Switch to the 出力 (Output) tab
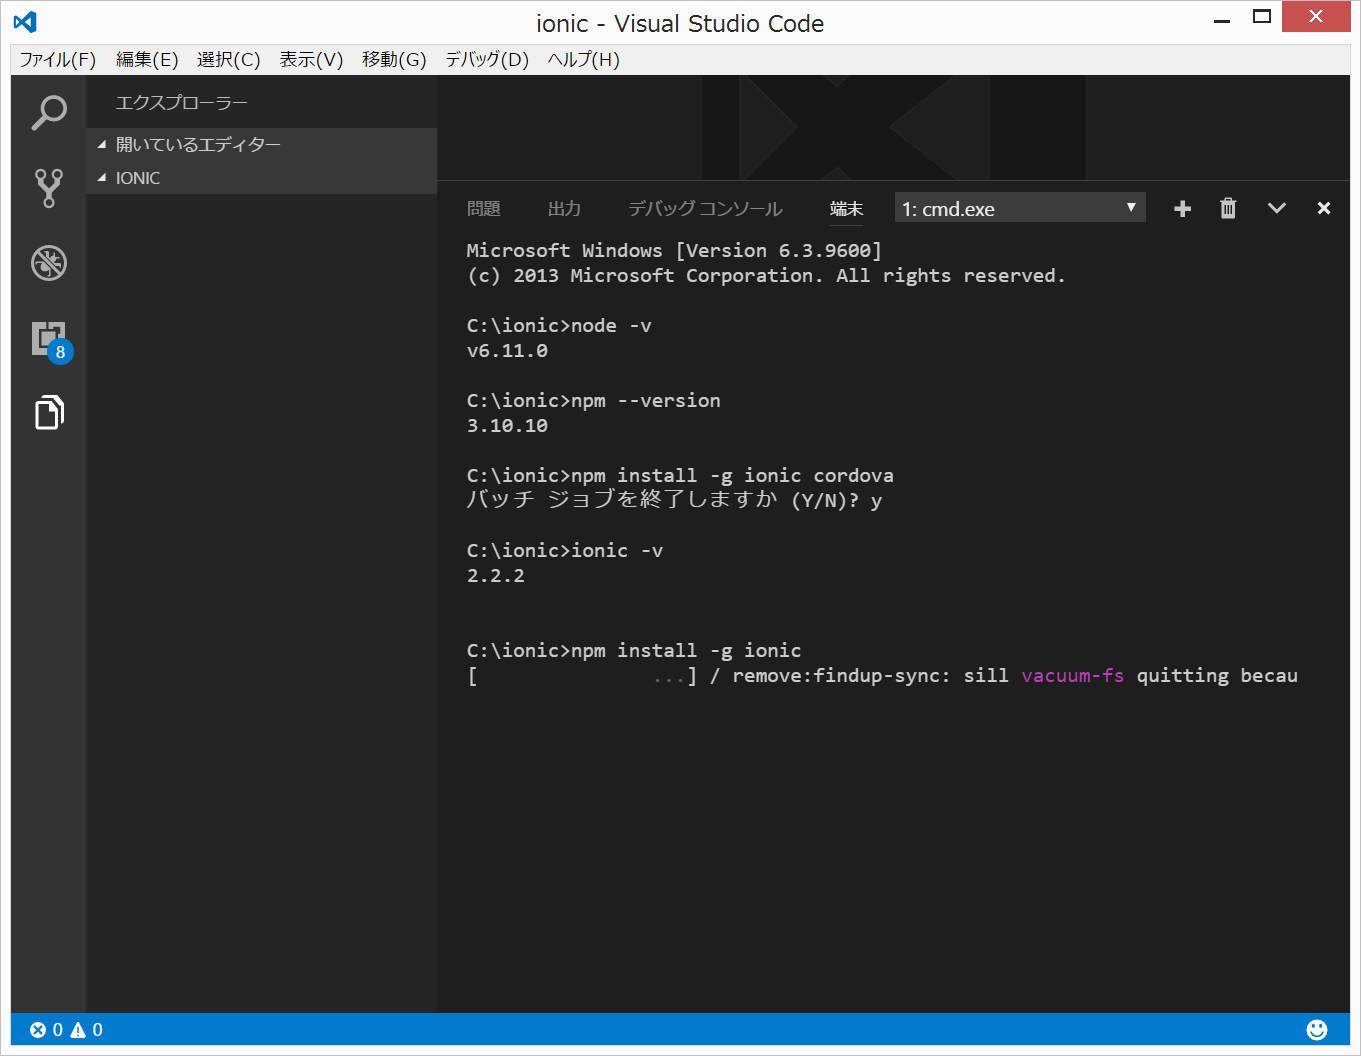 tap(564, 208)
